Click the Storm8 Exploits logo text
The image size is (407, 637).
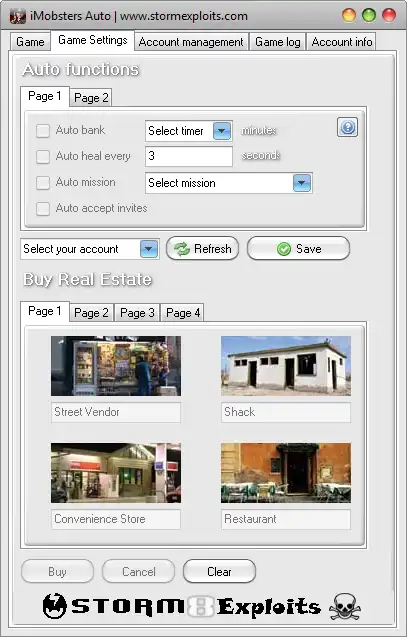click(x=197, y=607)
